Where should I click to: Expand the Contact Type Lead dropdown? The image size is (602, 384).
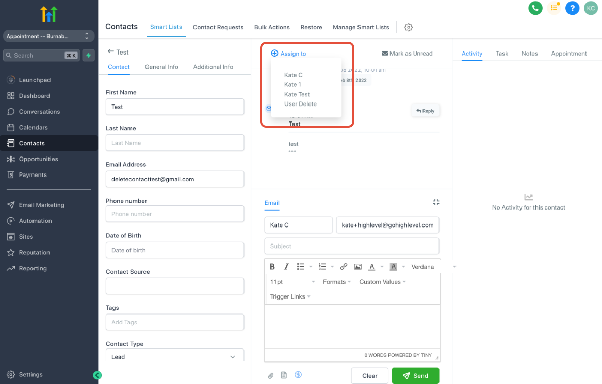click(x=175, y=356)
